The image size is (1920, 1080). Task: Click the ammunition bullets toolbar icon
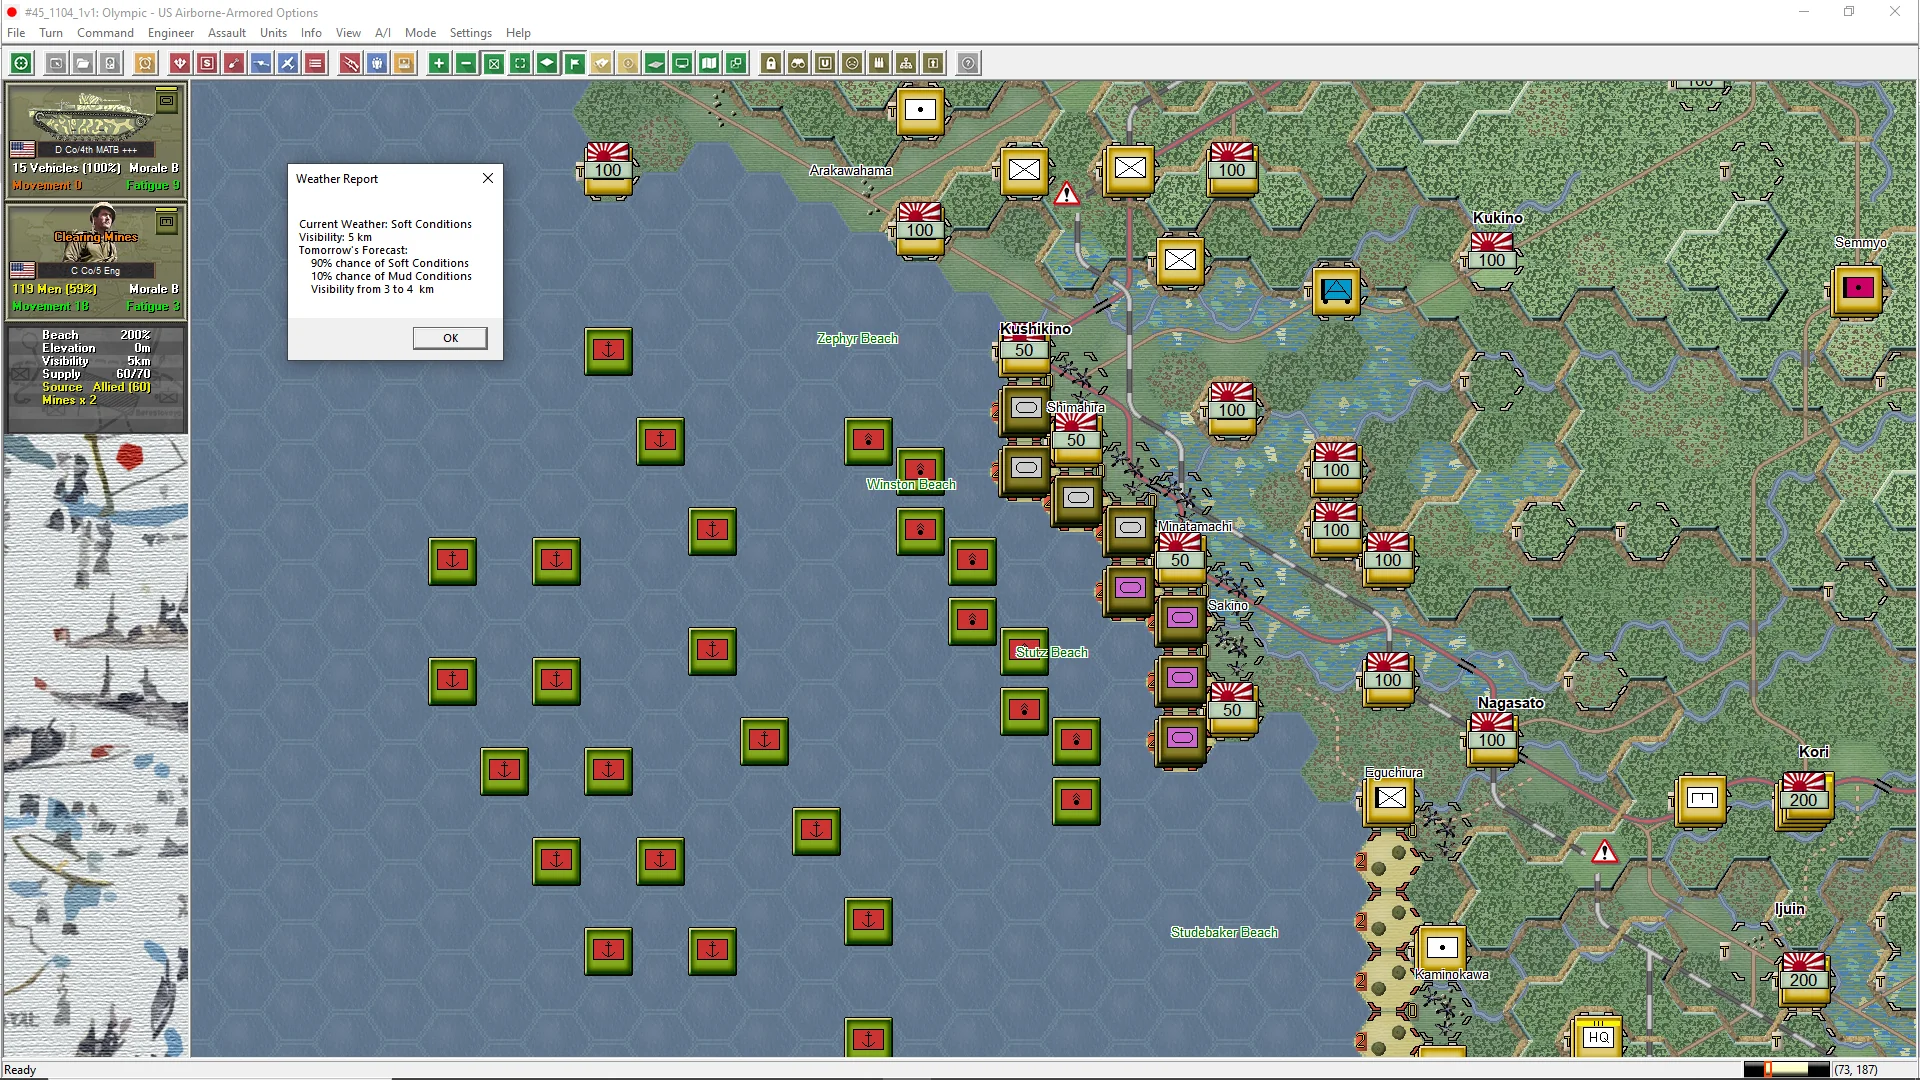point(879,64)
